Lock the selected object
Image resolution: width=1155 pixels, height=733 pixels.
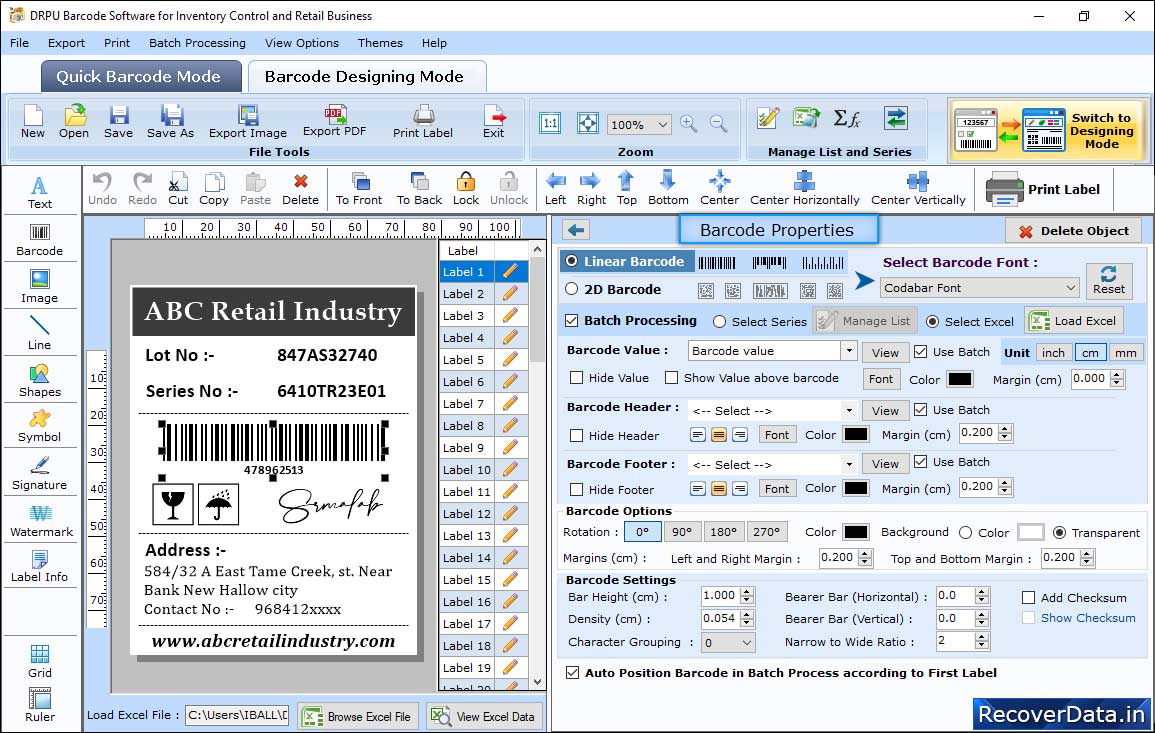point(466,189)
